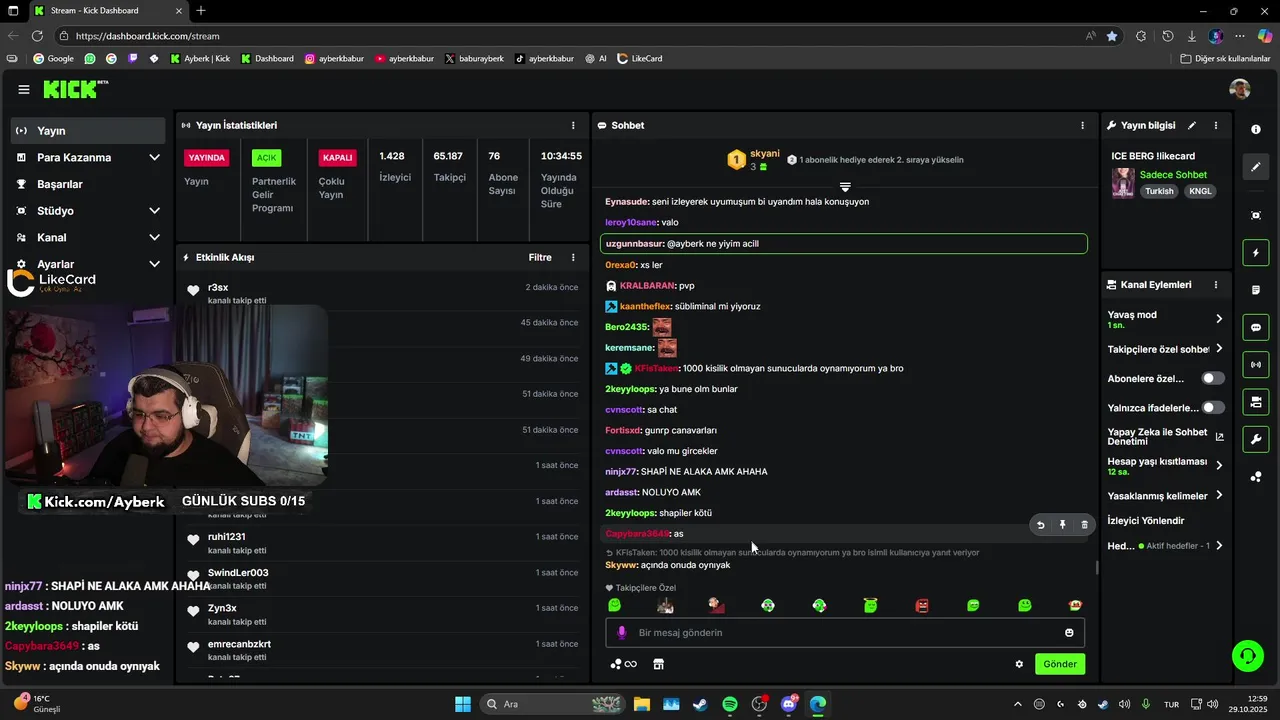Open the hamburger menu beside Kick logo
The height and width of the screenshot is (720, 1280).
pyautogui.click(x=24, y=90)
